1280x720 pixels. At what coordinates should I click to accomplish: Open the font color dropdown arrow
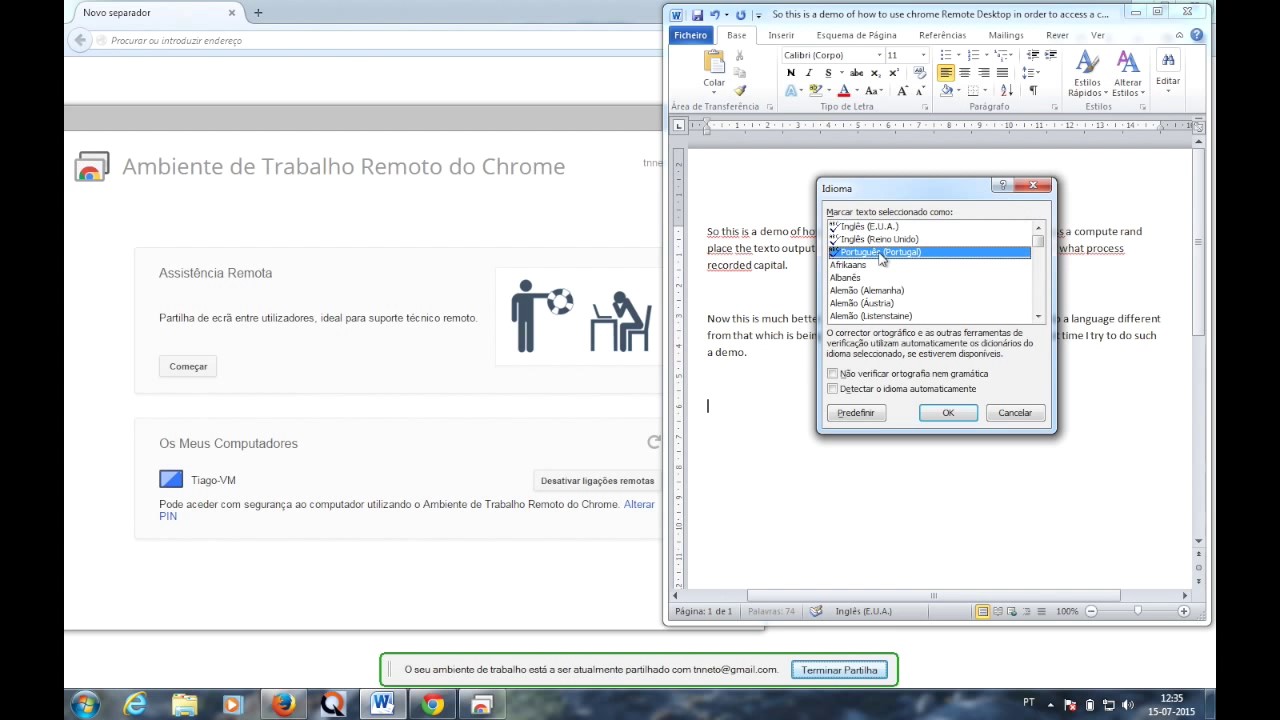pos(858,91)
